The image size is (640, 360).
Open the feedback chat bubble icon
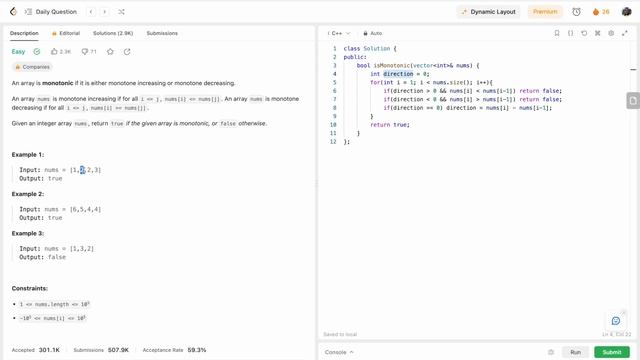click(x=616, y=321)
